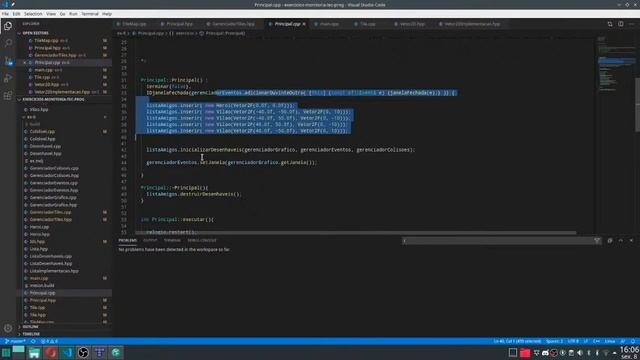Switch to the Vetor2D.hpp editor tab
Image resolution: width=640 pixels, height=360 pixels.
tap(412, 24)
